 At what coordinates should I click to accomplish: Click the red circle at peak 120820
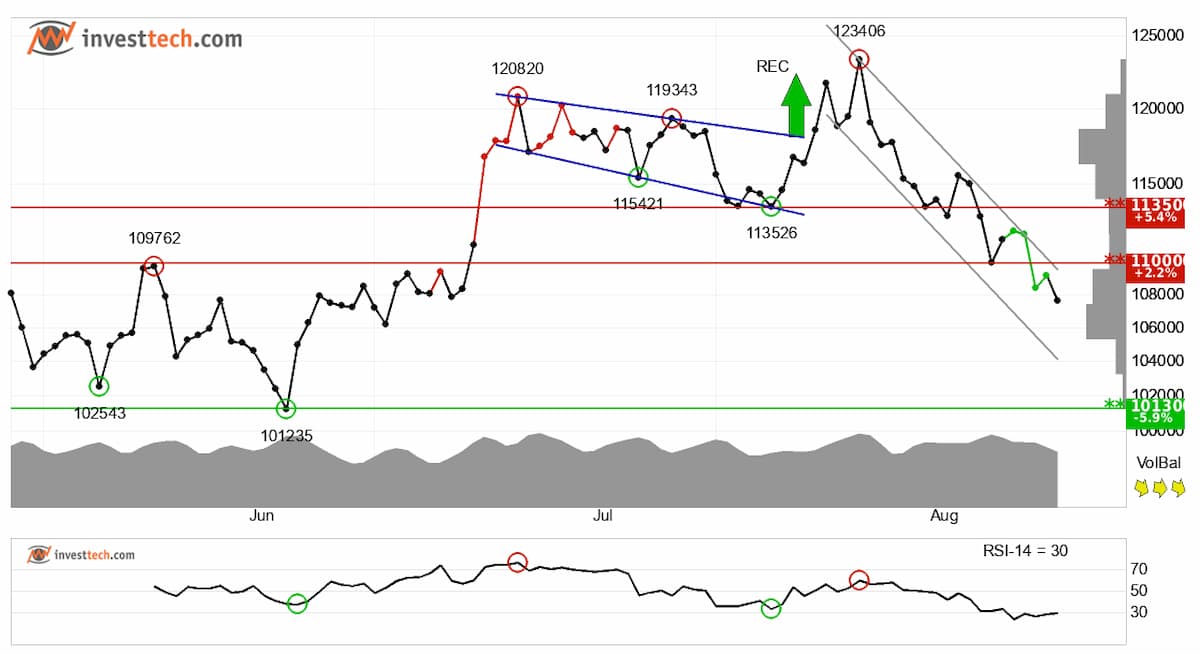click(517, 97)
